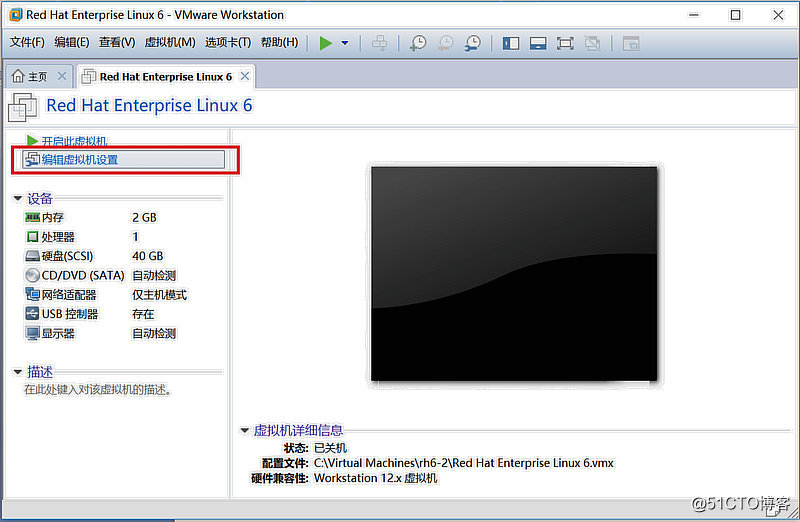Image resolution: width=800 pixels, height=522 pixels.
Task: Close the 主页 tab
Action: point(62,76)
